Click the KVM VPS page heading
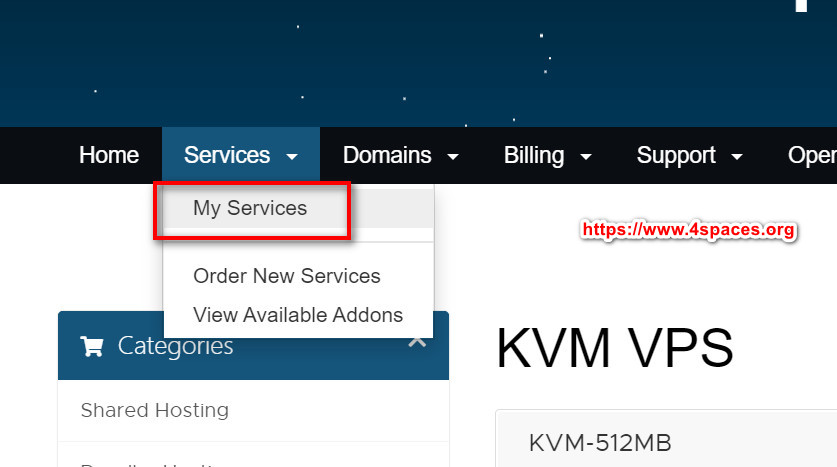Image resolution: width=837 pixels, height=467 pixels. (615, 349)
